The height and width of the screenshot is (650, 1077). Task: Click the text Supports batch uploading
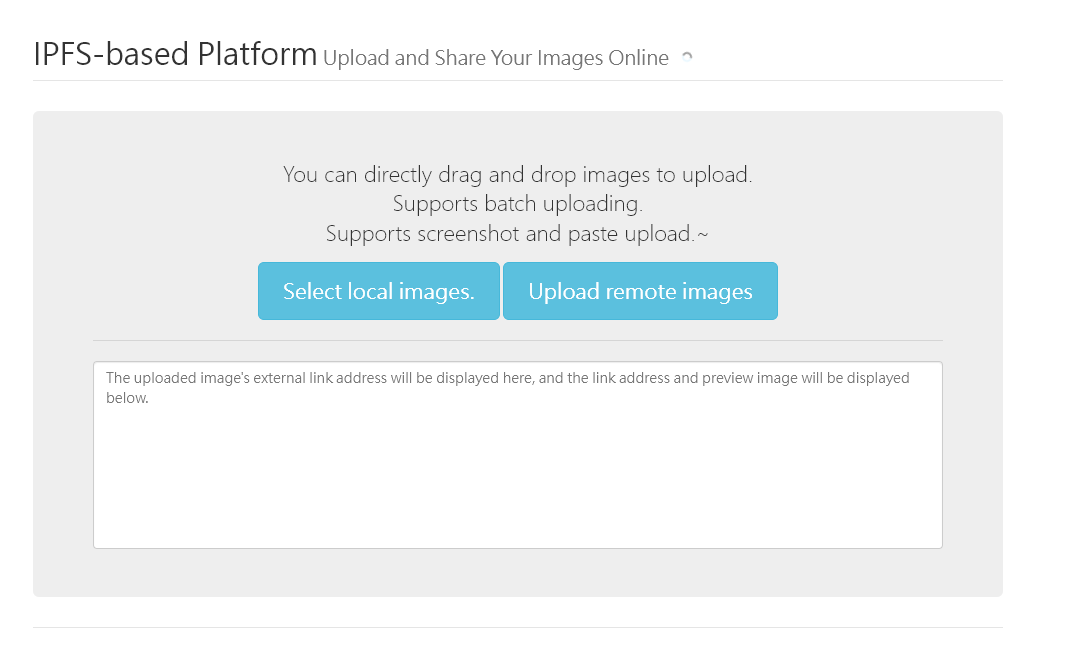[517, 203]
